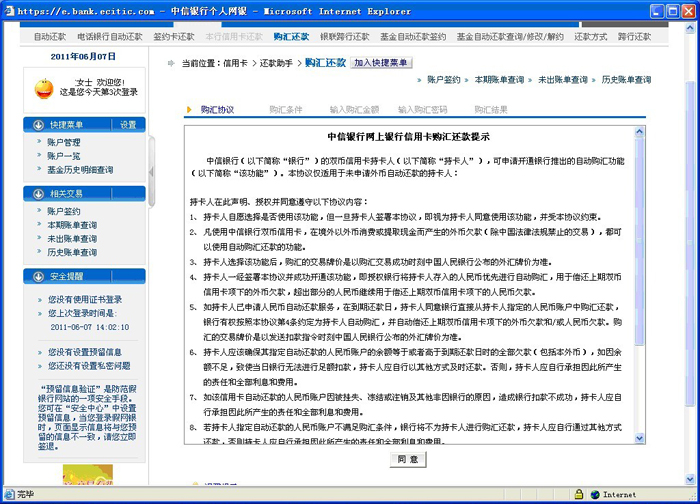Select the 签约卡还款 top menu item

coord(173,36)
